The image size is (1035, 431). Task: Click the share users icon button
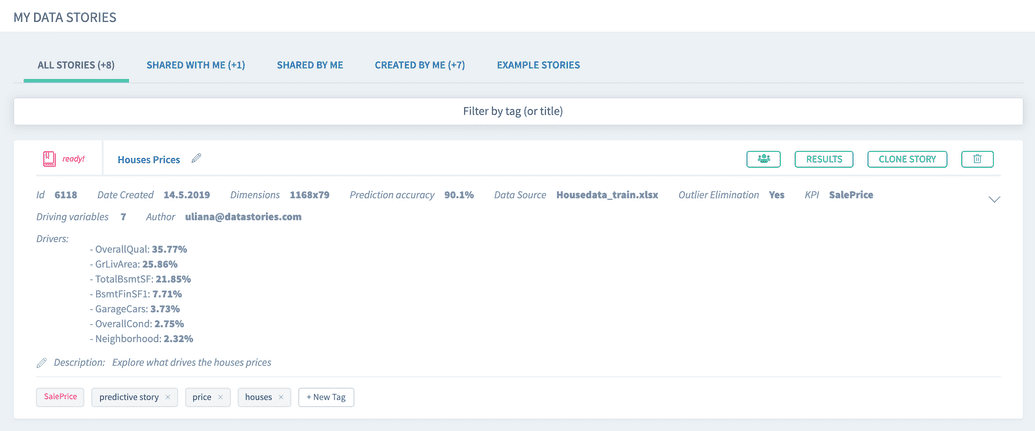tap(764, 159)
